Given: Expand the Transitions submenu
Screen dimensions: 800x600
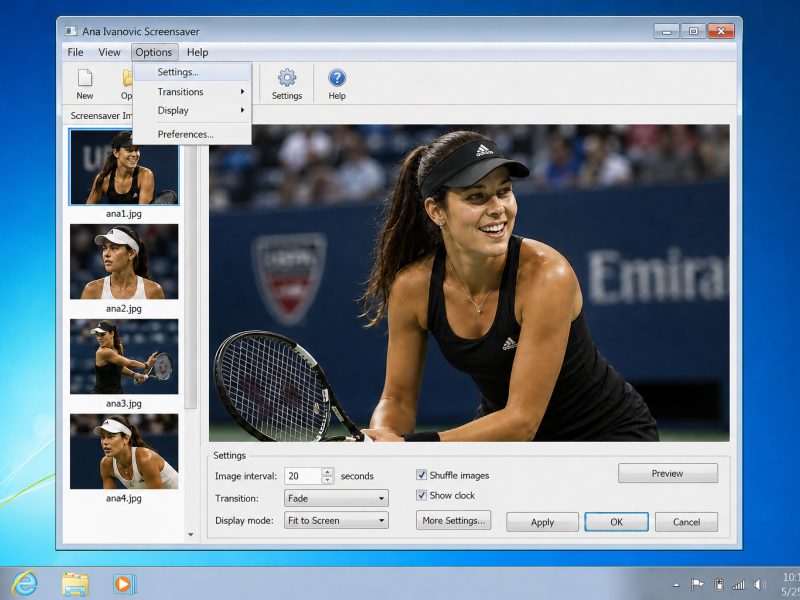Looking at the screenshot, I should (192, 92).
